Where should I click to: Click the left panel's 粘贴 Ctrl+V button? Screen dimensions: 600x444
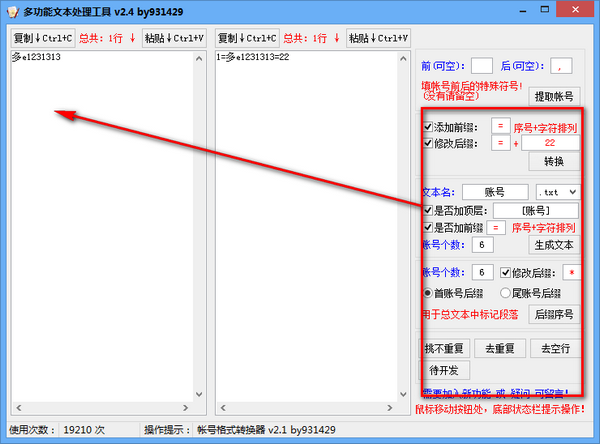[x=174, y=38]
